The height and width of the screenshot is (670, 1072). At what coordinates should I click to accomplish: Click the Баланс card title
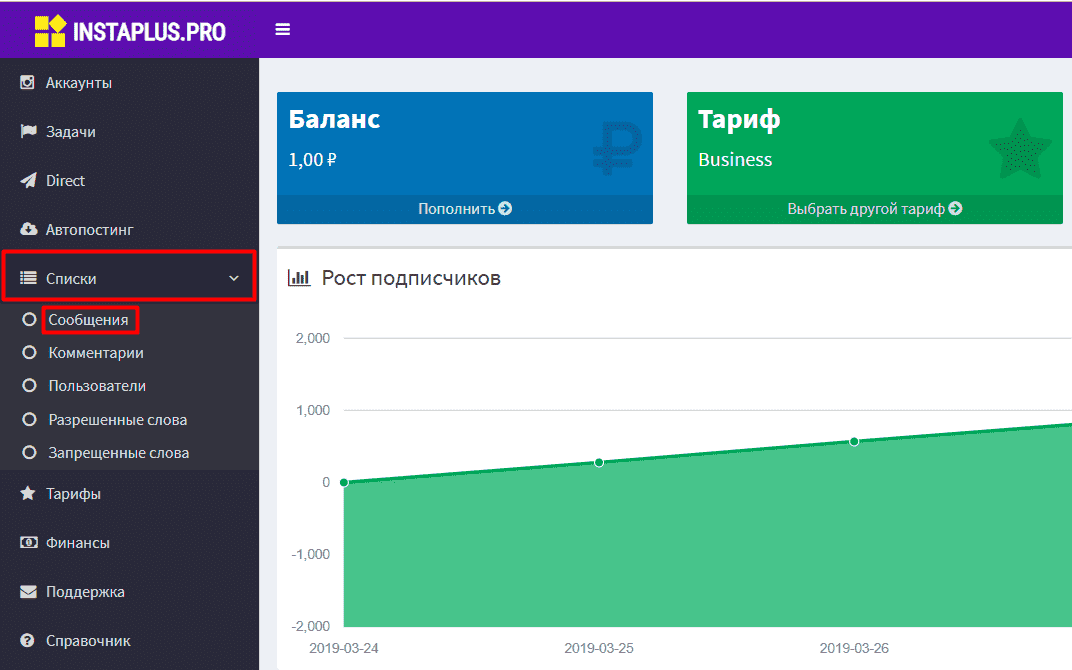tap(334, 119)
